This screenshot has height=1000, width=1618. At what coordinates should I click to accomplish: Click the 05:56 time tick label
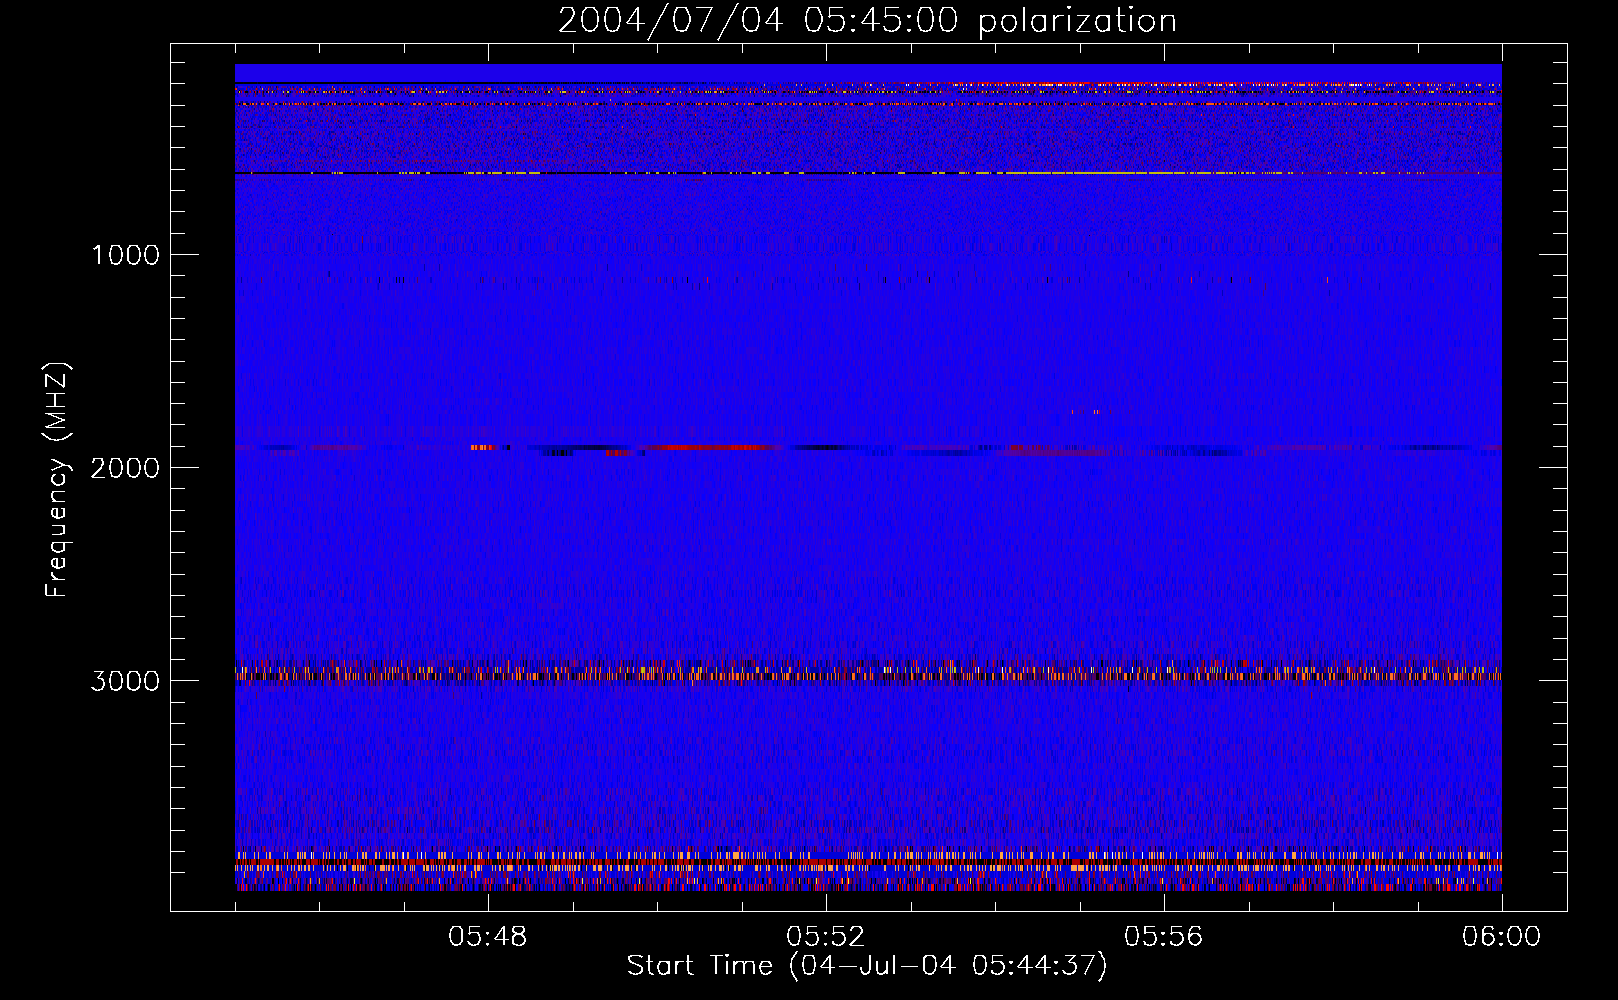point(1164,937)
